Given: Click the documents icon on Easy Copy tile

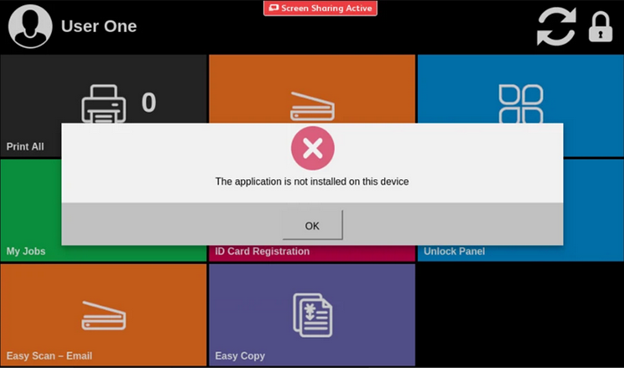Looking at the screenshot, I should coord(312,315).
